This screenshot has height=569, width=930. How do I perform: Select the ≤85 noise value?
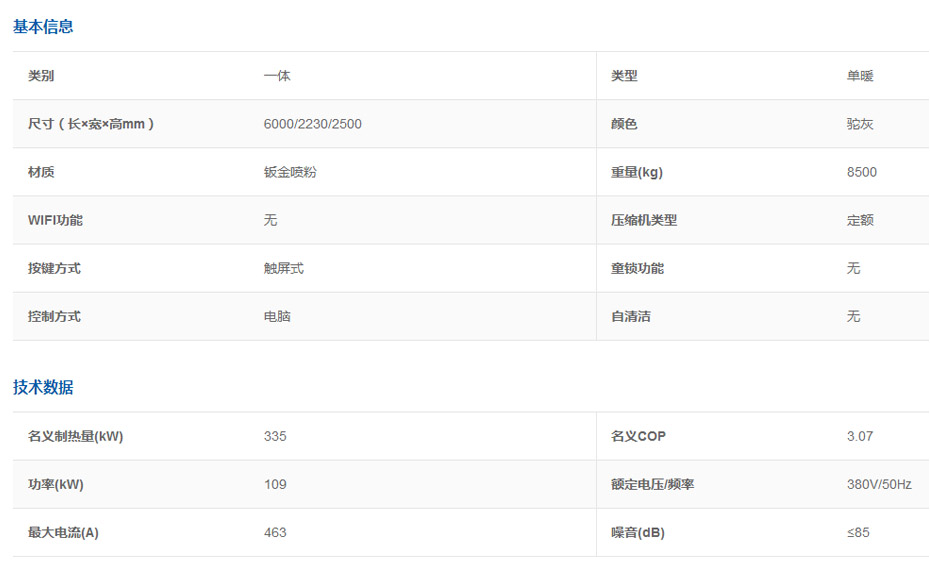click(x=858, y=532)
